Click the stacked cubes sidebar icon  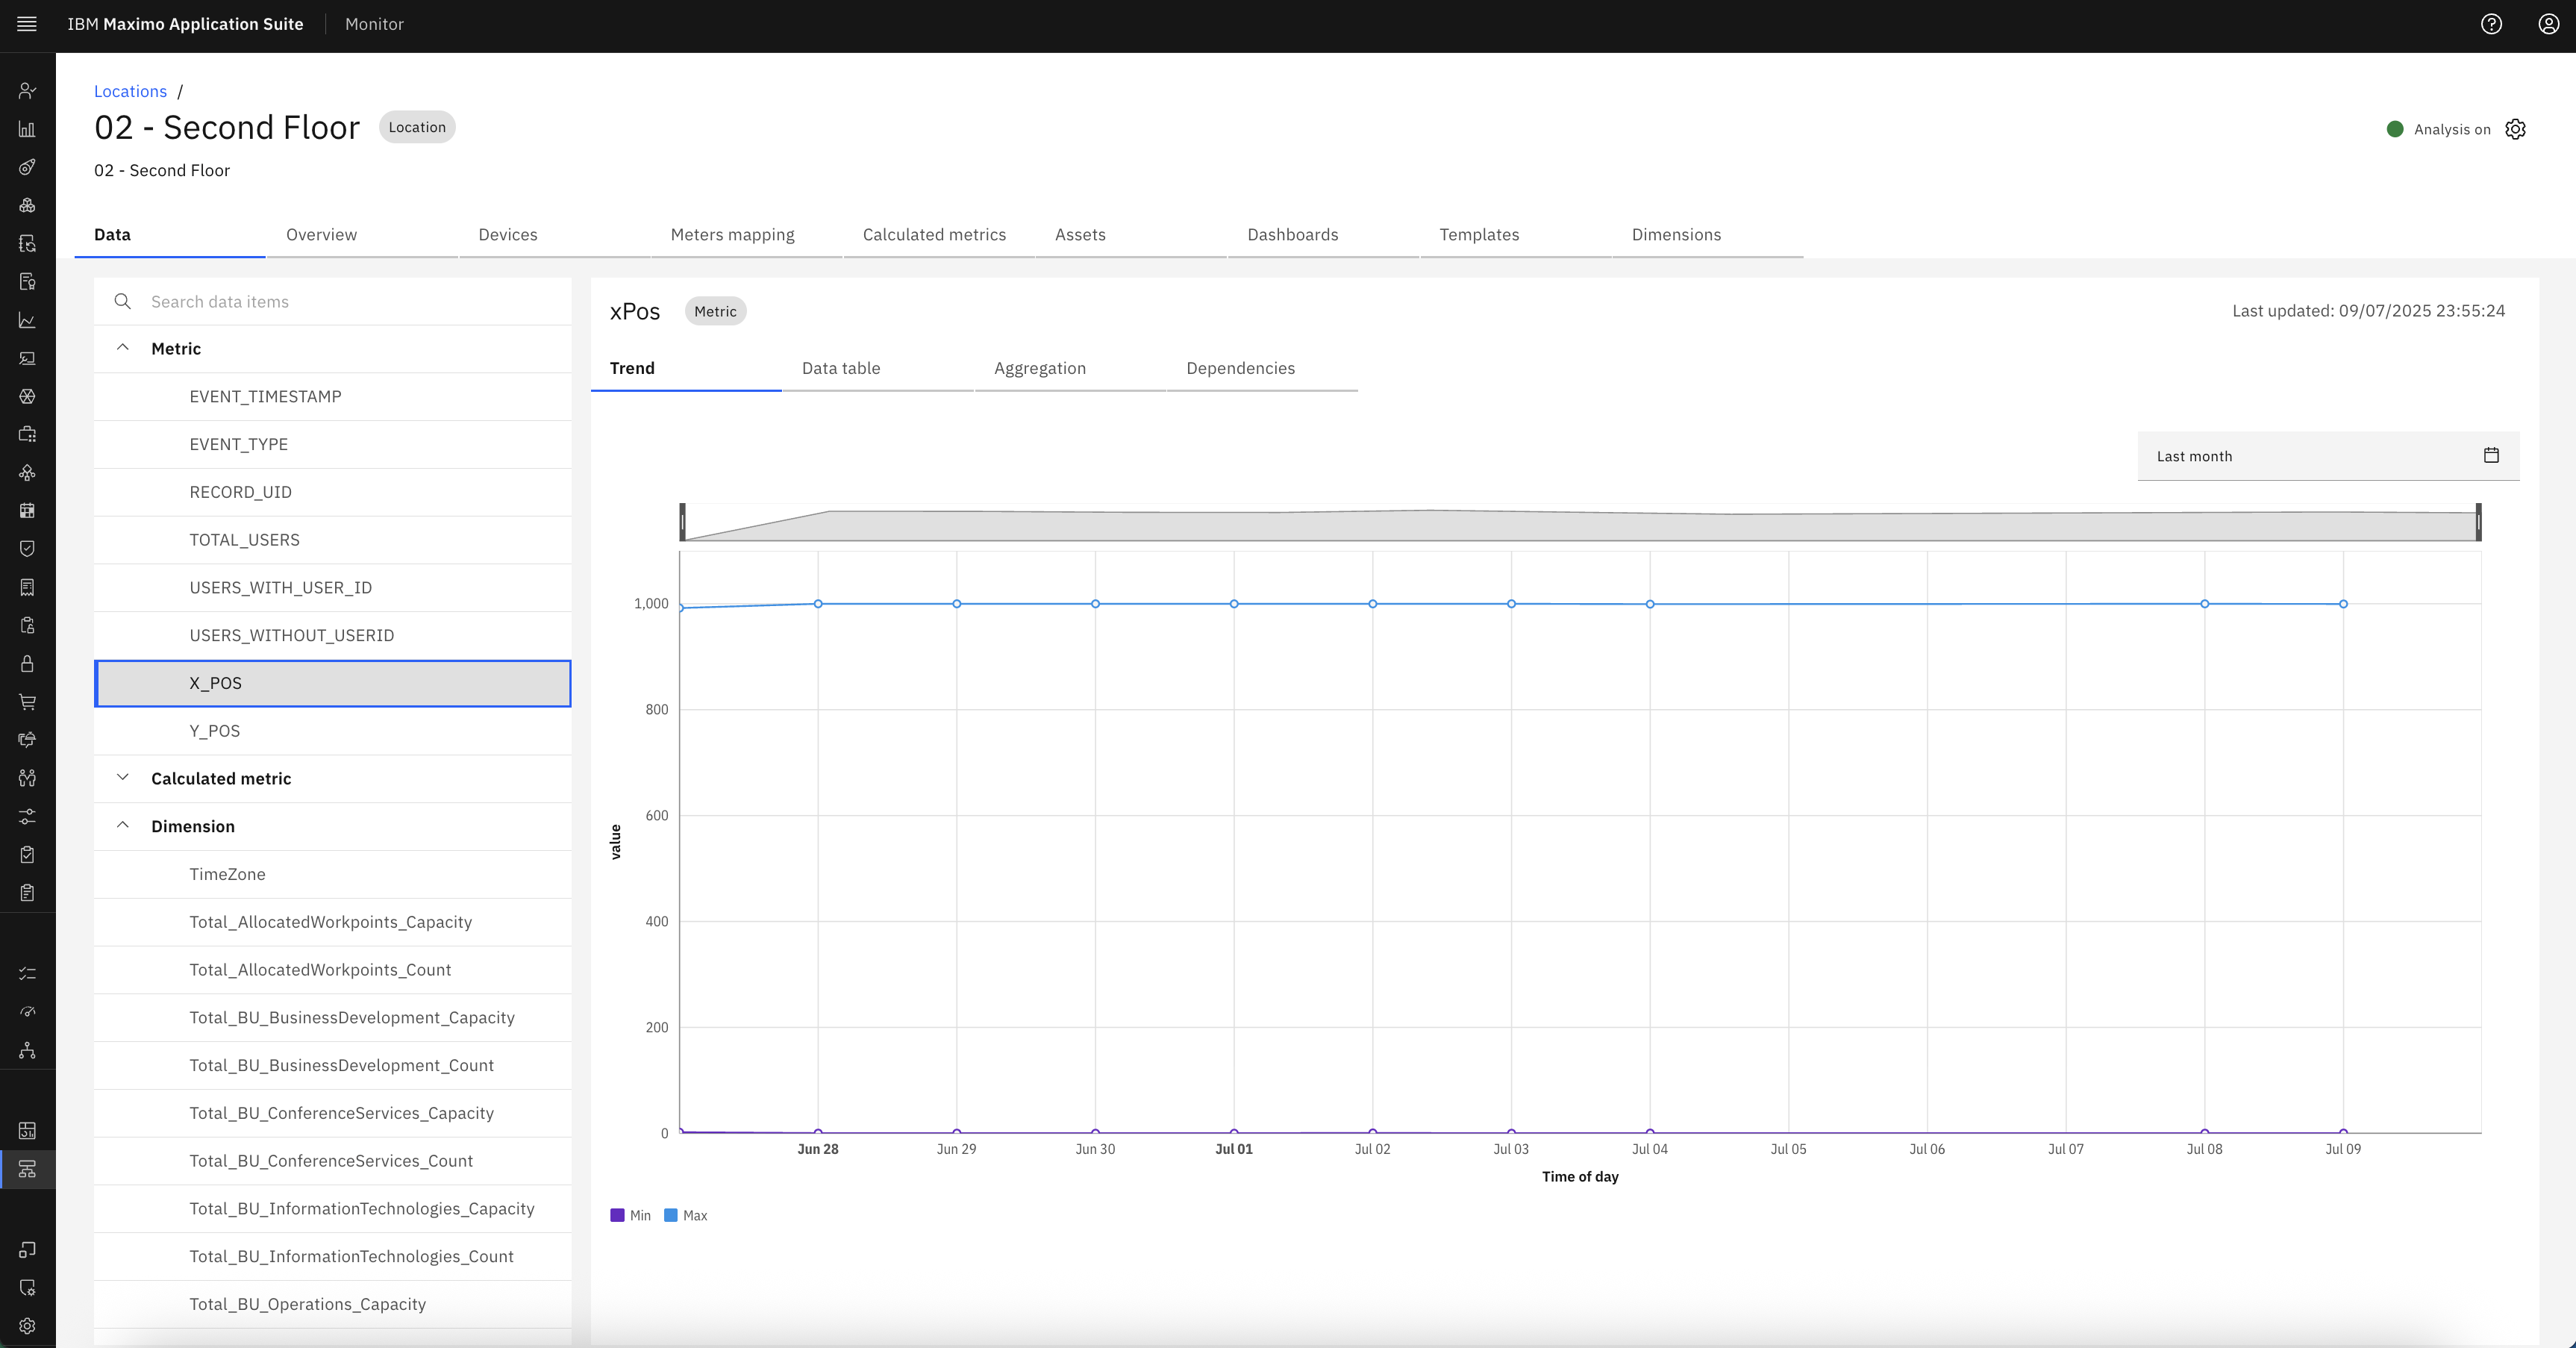click(x=27, y=205)
